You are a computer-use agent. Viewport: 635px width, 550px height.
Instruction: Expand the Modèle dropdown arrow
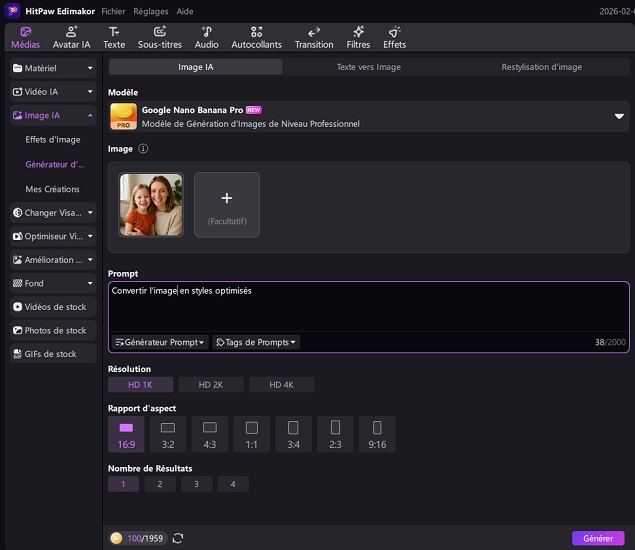[618, 117]
